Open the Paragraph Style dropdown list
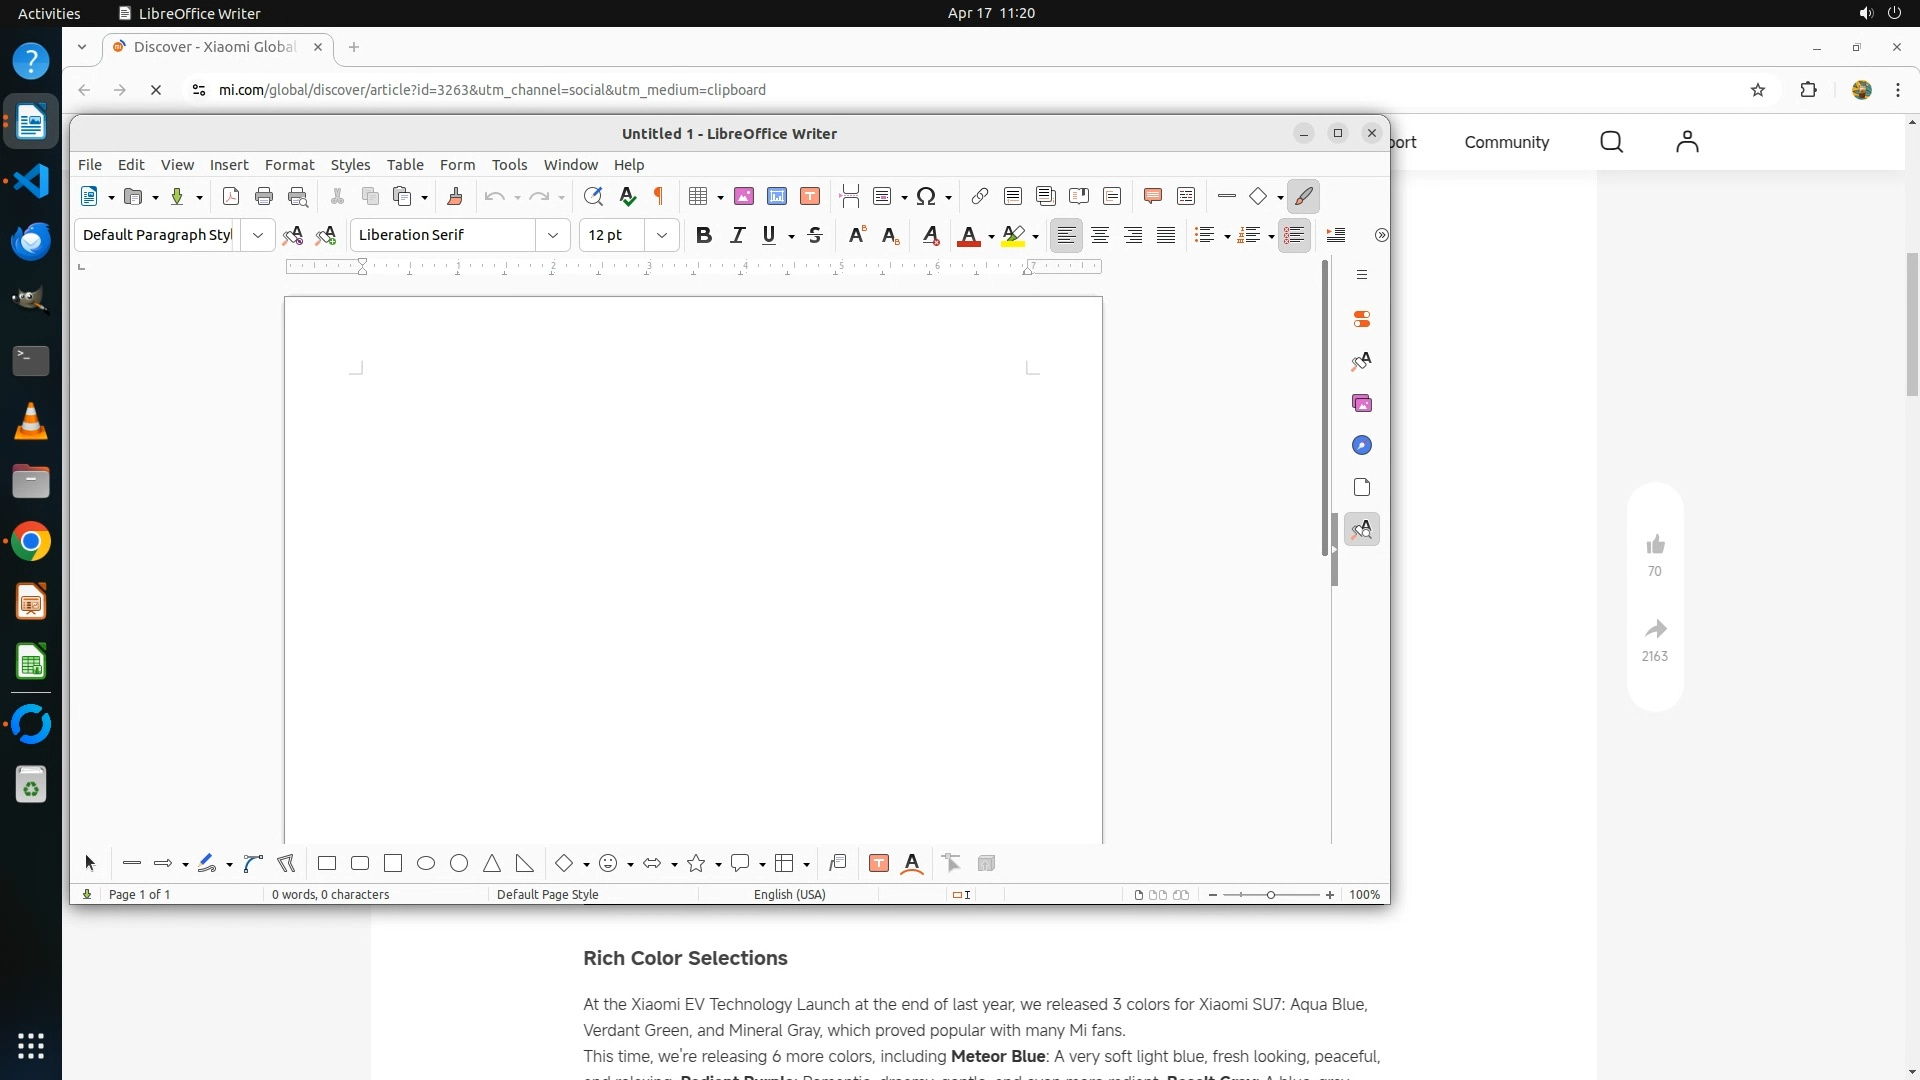 tap(258, 235)
